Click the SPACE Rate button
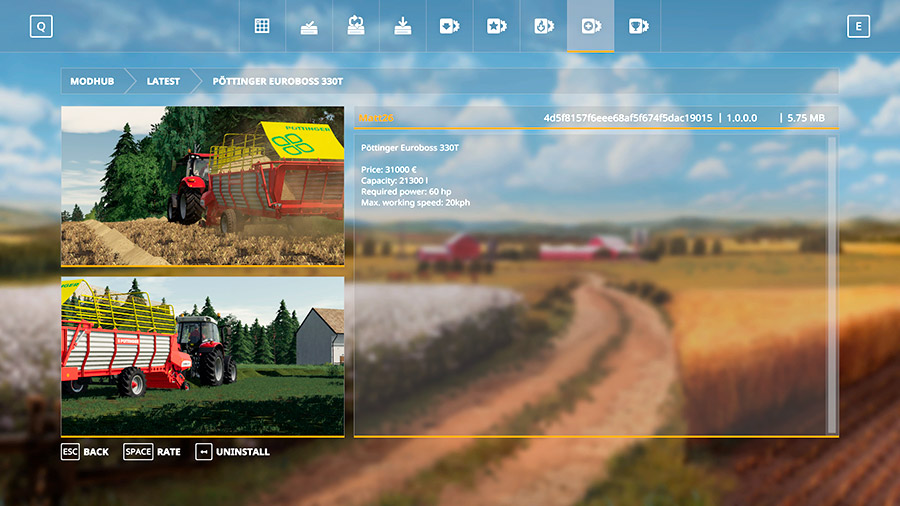This screenshot has height=506, width=900. pos(152,452)
